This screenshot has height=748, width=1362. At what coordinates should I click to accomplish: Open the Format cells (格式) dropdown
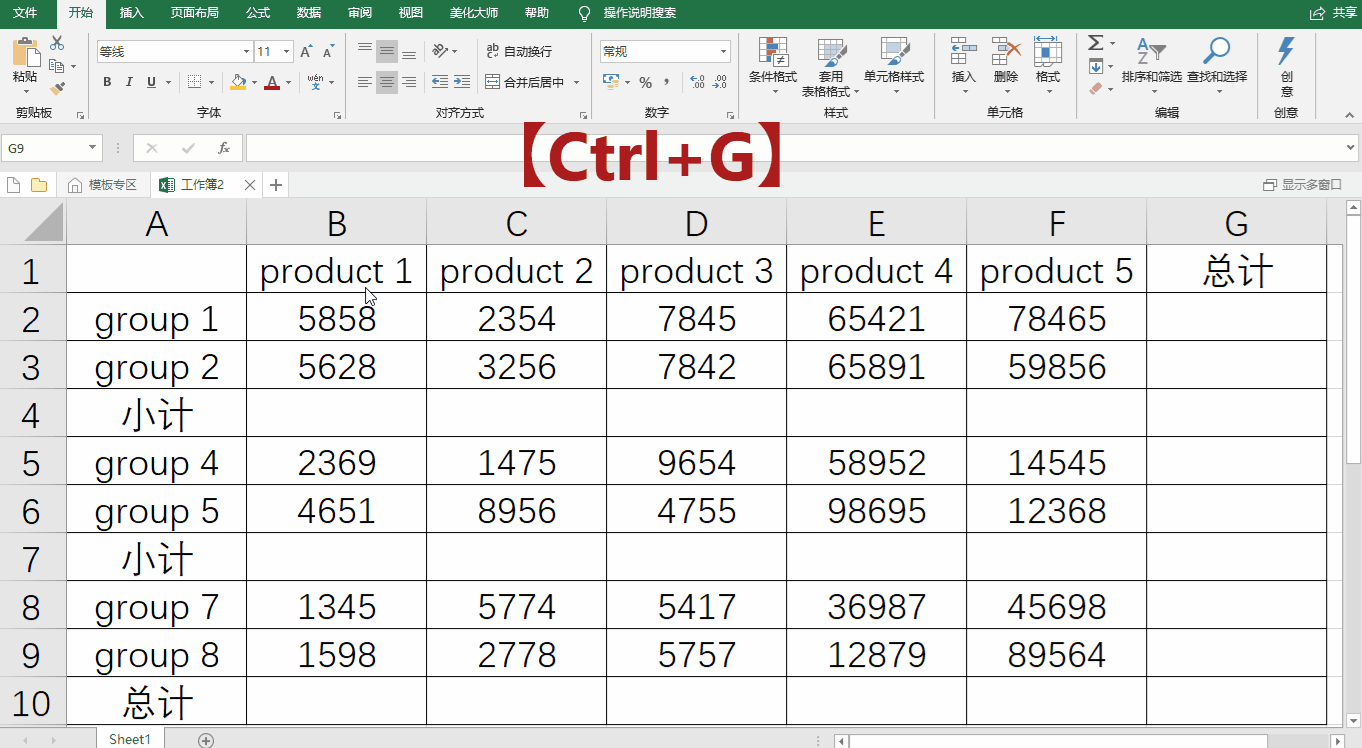pyautogui.click(x=1048, y=66)
